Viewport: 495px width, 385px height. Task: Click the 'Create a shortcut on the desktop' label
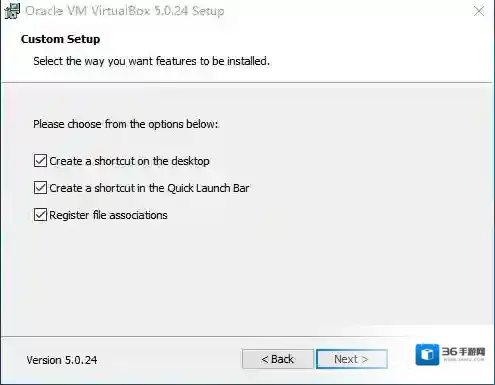point(129,161)
